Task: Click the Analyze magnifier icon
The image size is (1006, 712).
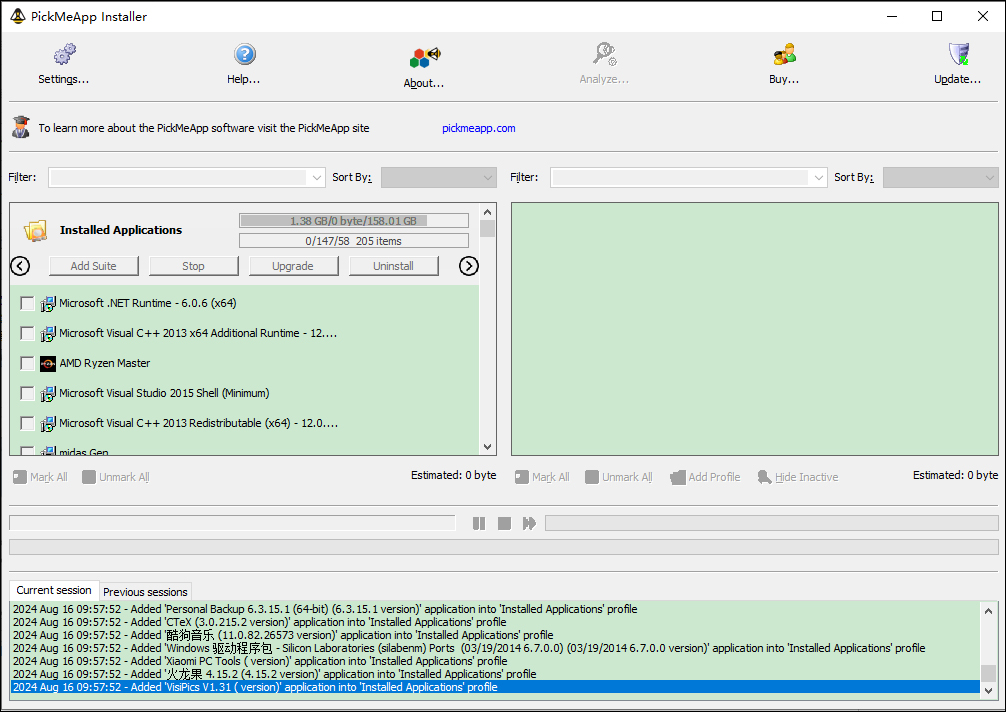Action: (604, 55)
